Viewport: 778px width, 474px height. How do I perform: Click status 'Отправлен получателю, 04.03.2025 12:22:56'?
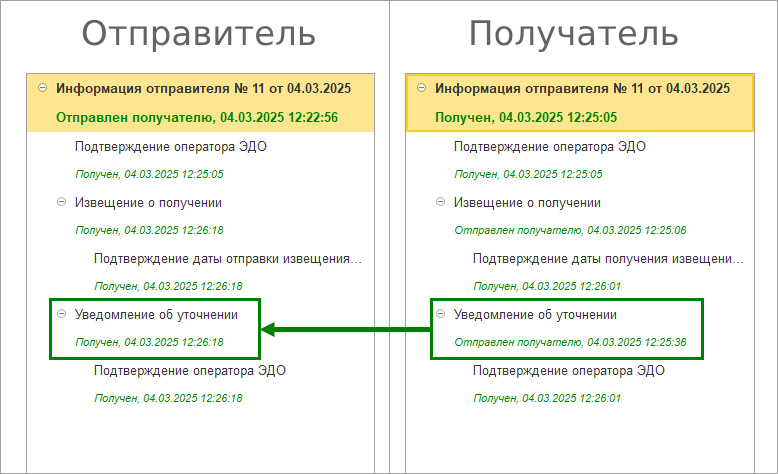point(197,118)
